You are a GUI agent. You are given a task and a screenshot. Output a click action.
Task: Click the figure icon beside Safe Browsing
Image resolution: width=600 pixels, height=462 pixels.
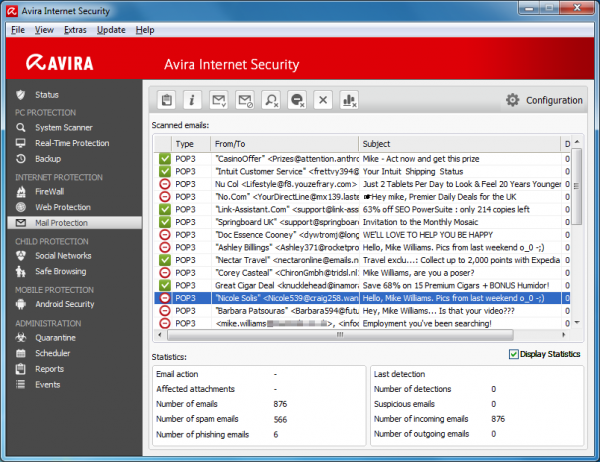[21, 271]
